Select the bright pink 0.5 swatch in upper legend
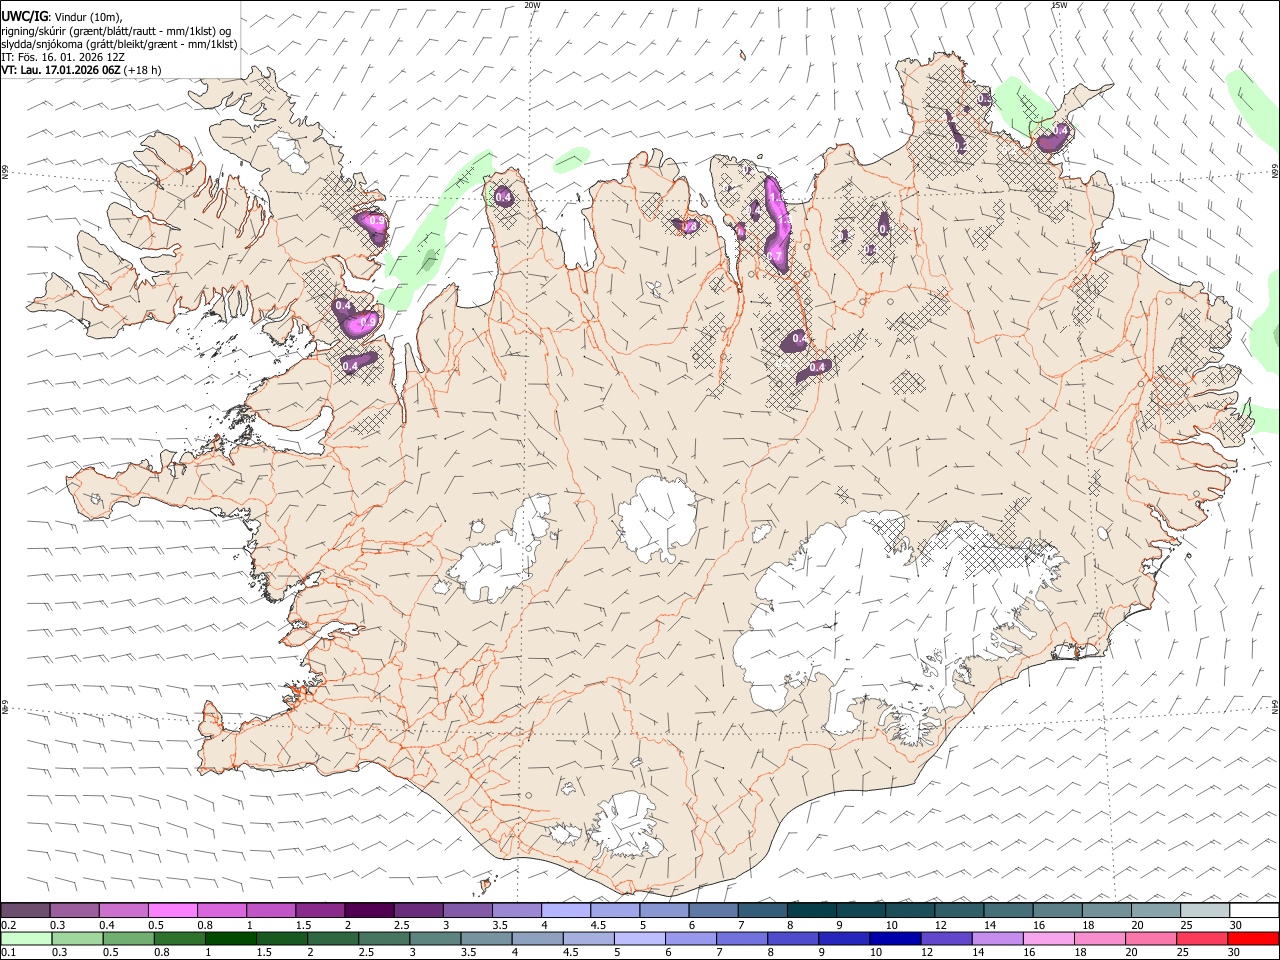The image size is (1280, 960). point(172,910)
